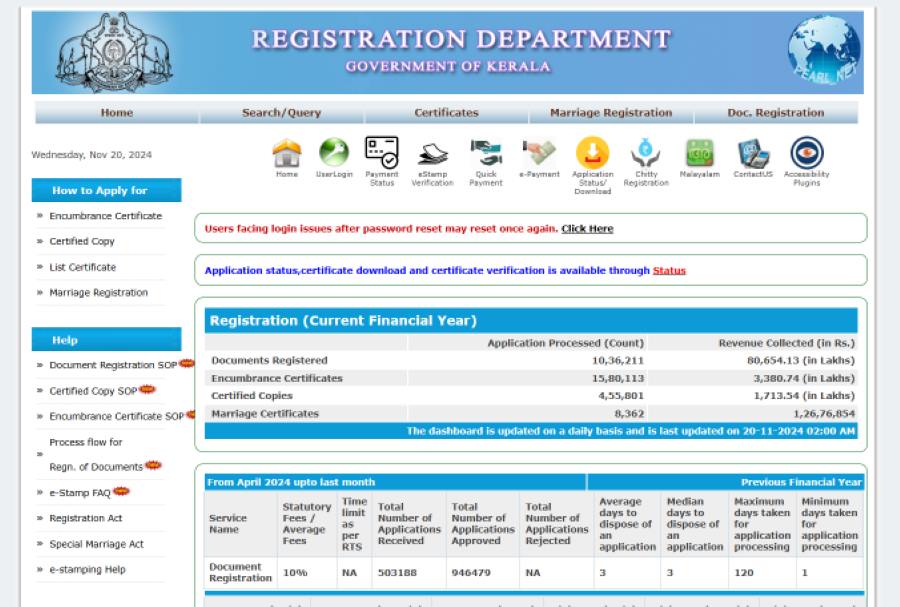Open Payment Status card icon
This screenshot has width=900, height=607.
(x=382, y=152)
